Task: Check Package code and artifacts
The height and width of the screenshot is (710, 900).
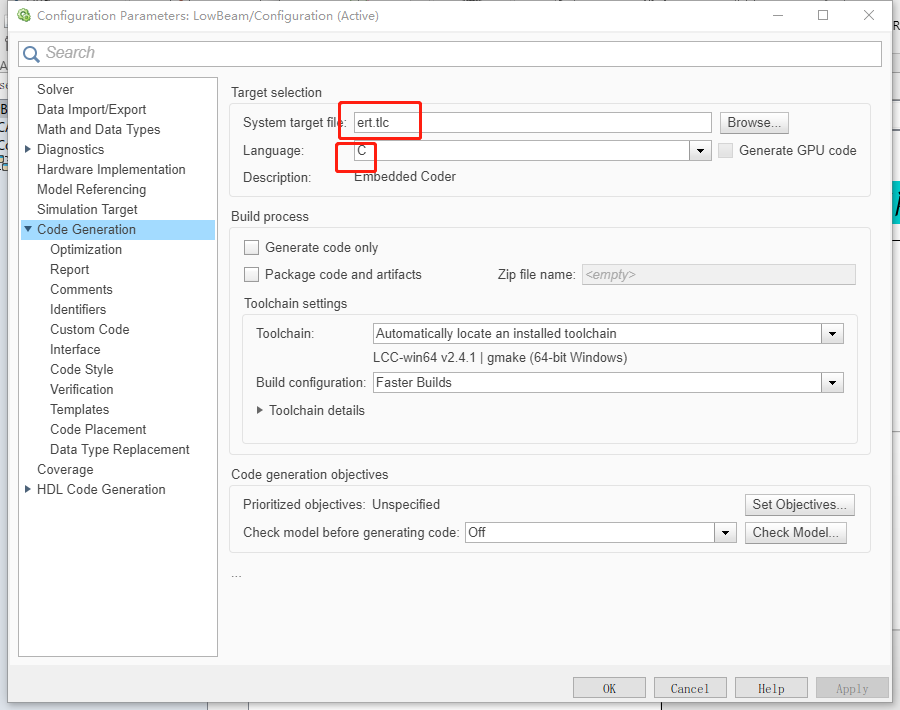Action: (x=252, y=275)
